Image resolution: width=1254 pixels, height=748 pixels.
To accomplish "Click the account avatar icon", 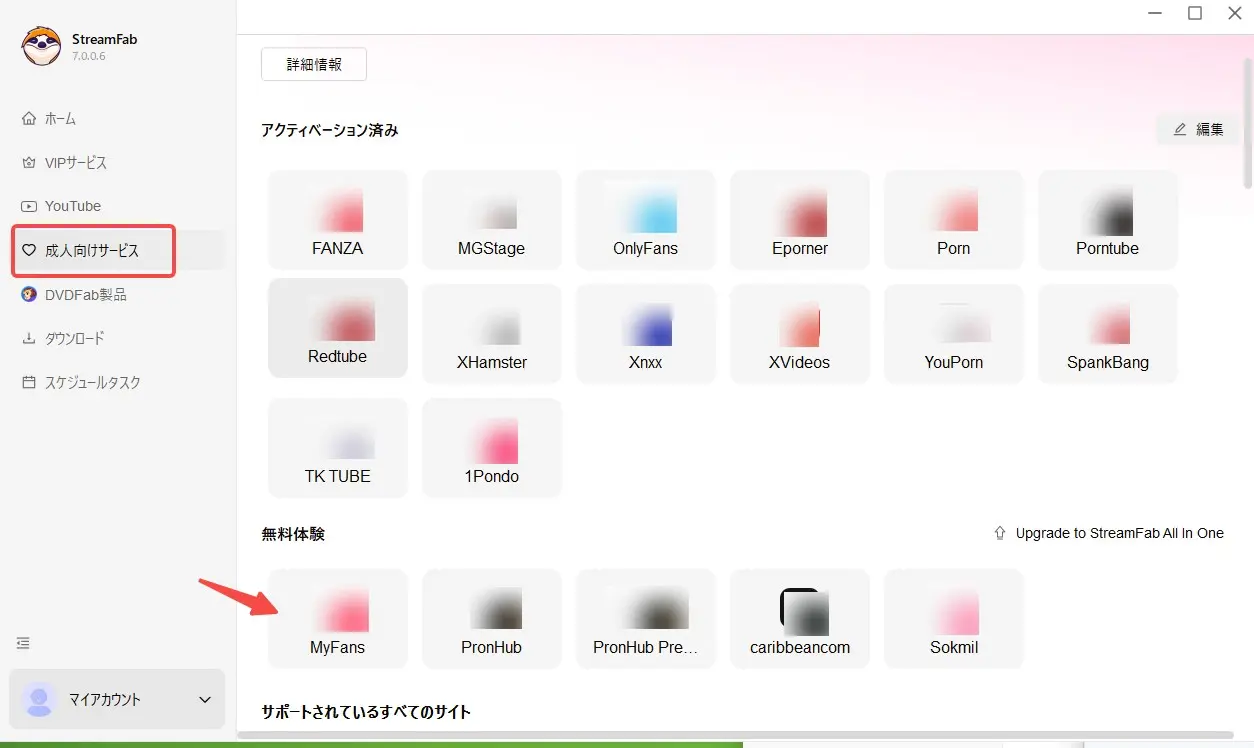I will click(x=39, y=700).
